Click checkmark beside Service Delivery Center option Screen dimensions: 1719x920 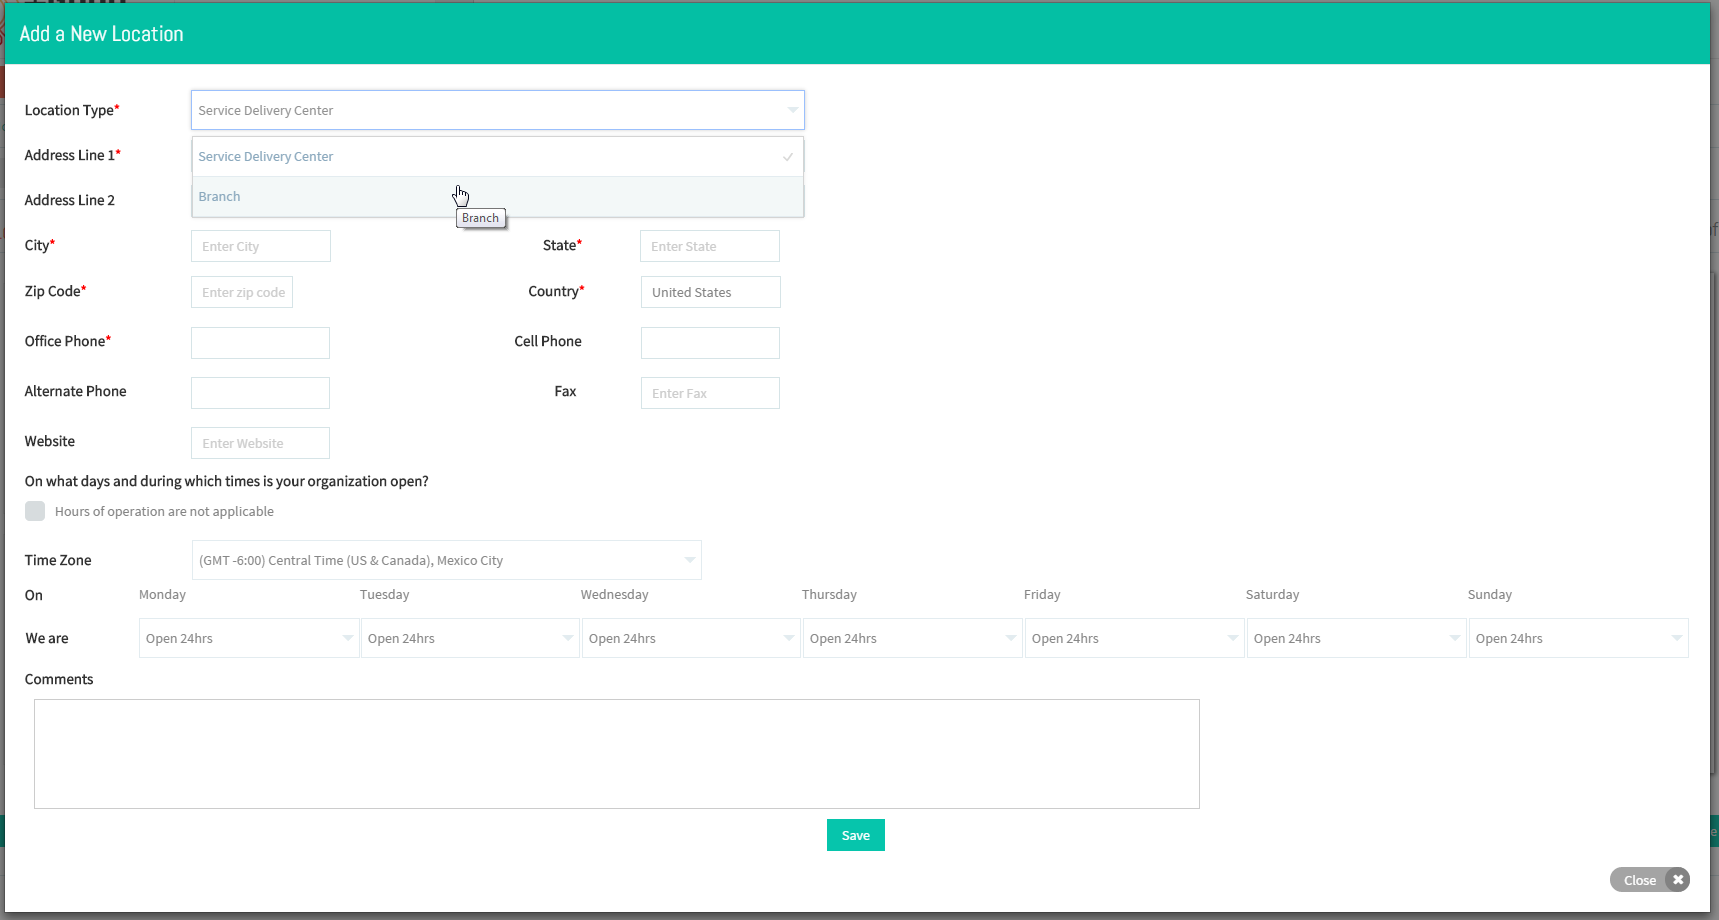788,157
